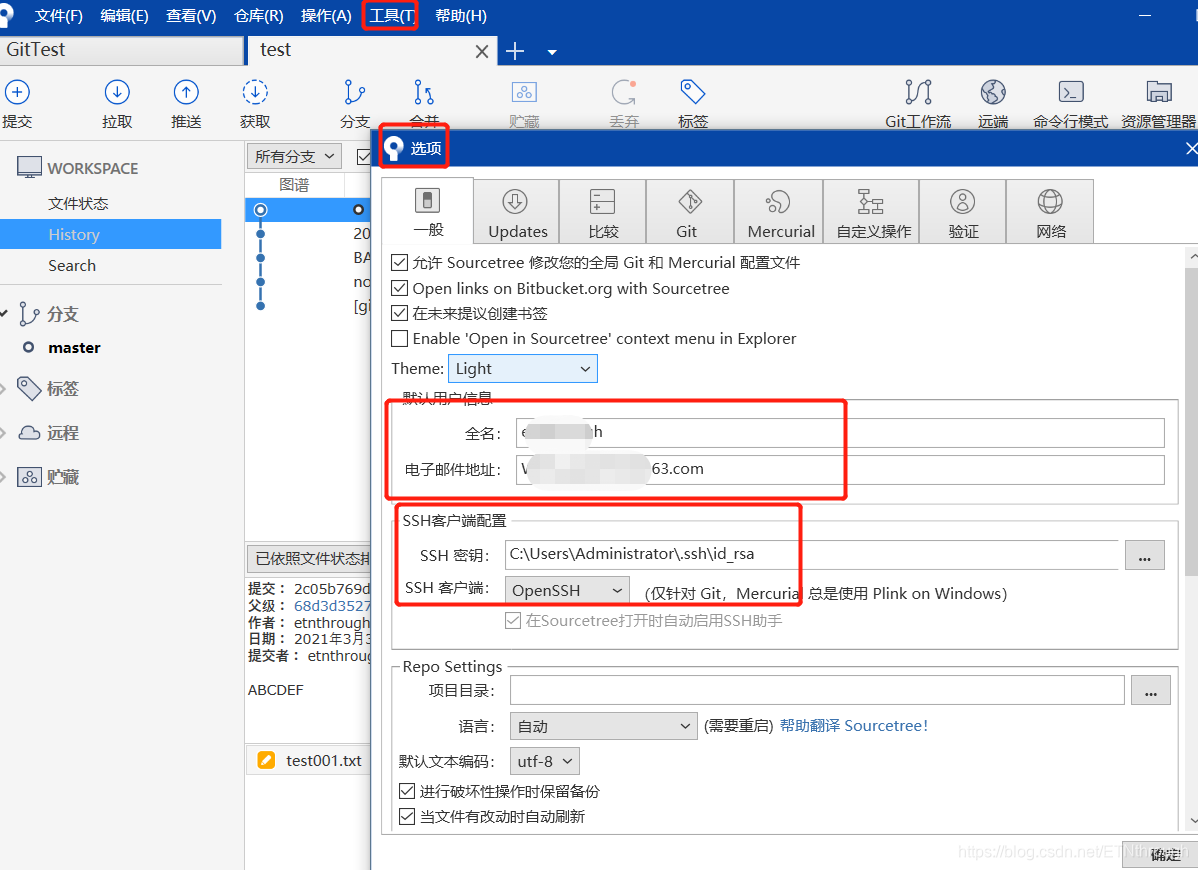Click in the SSH 密钥 path field

tap(811, 555)
